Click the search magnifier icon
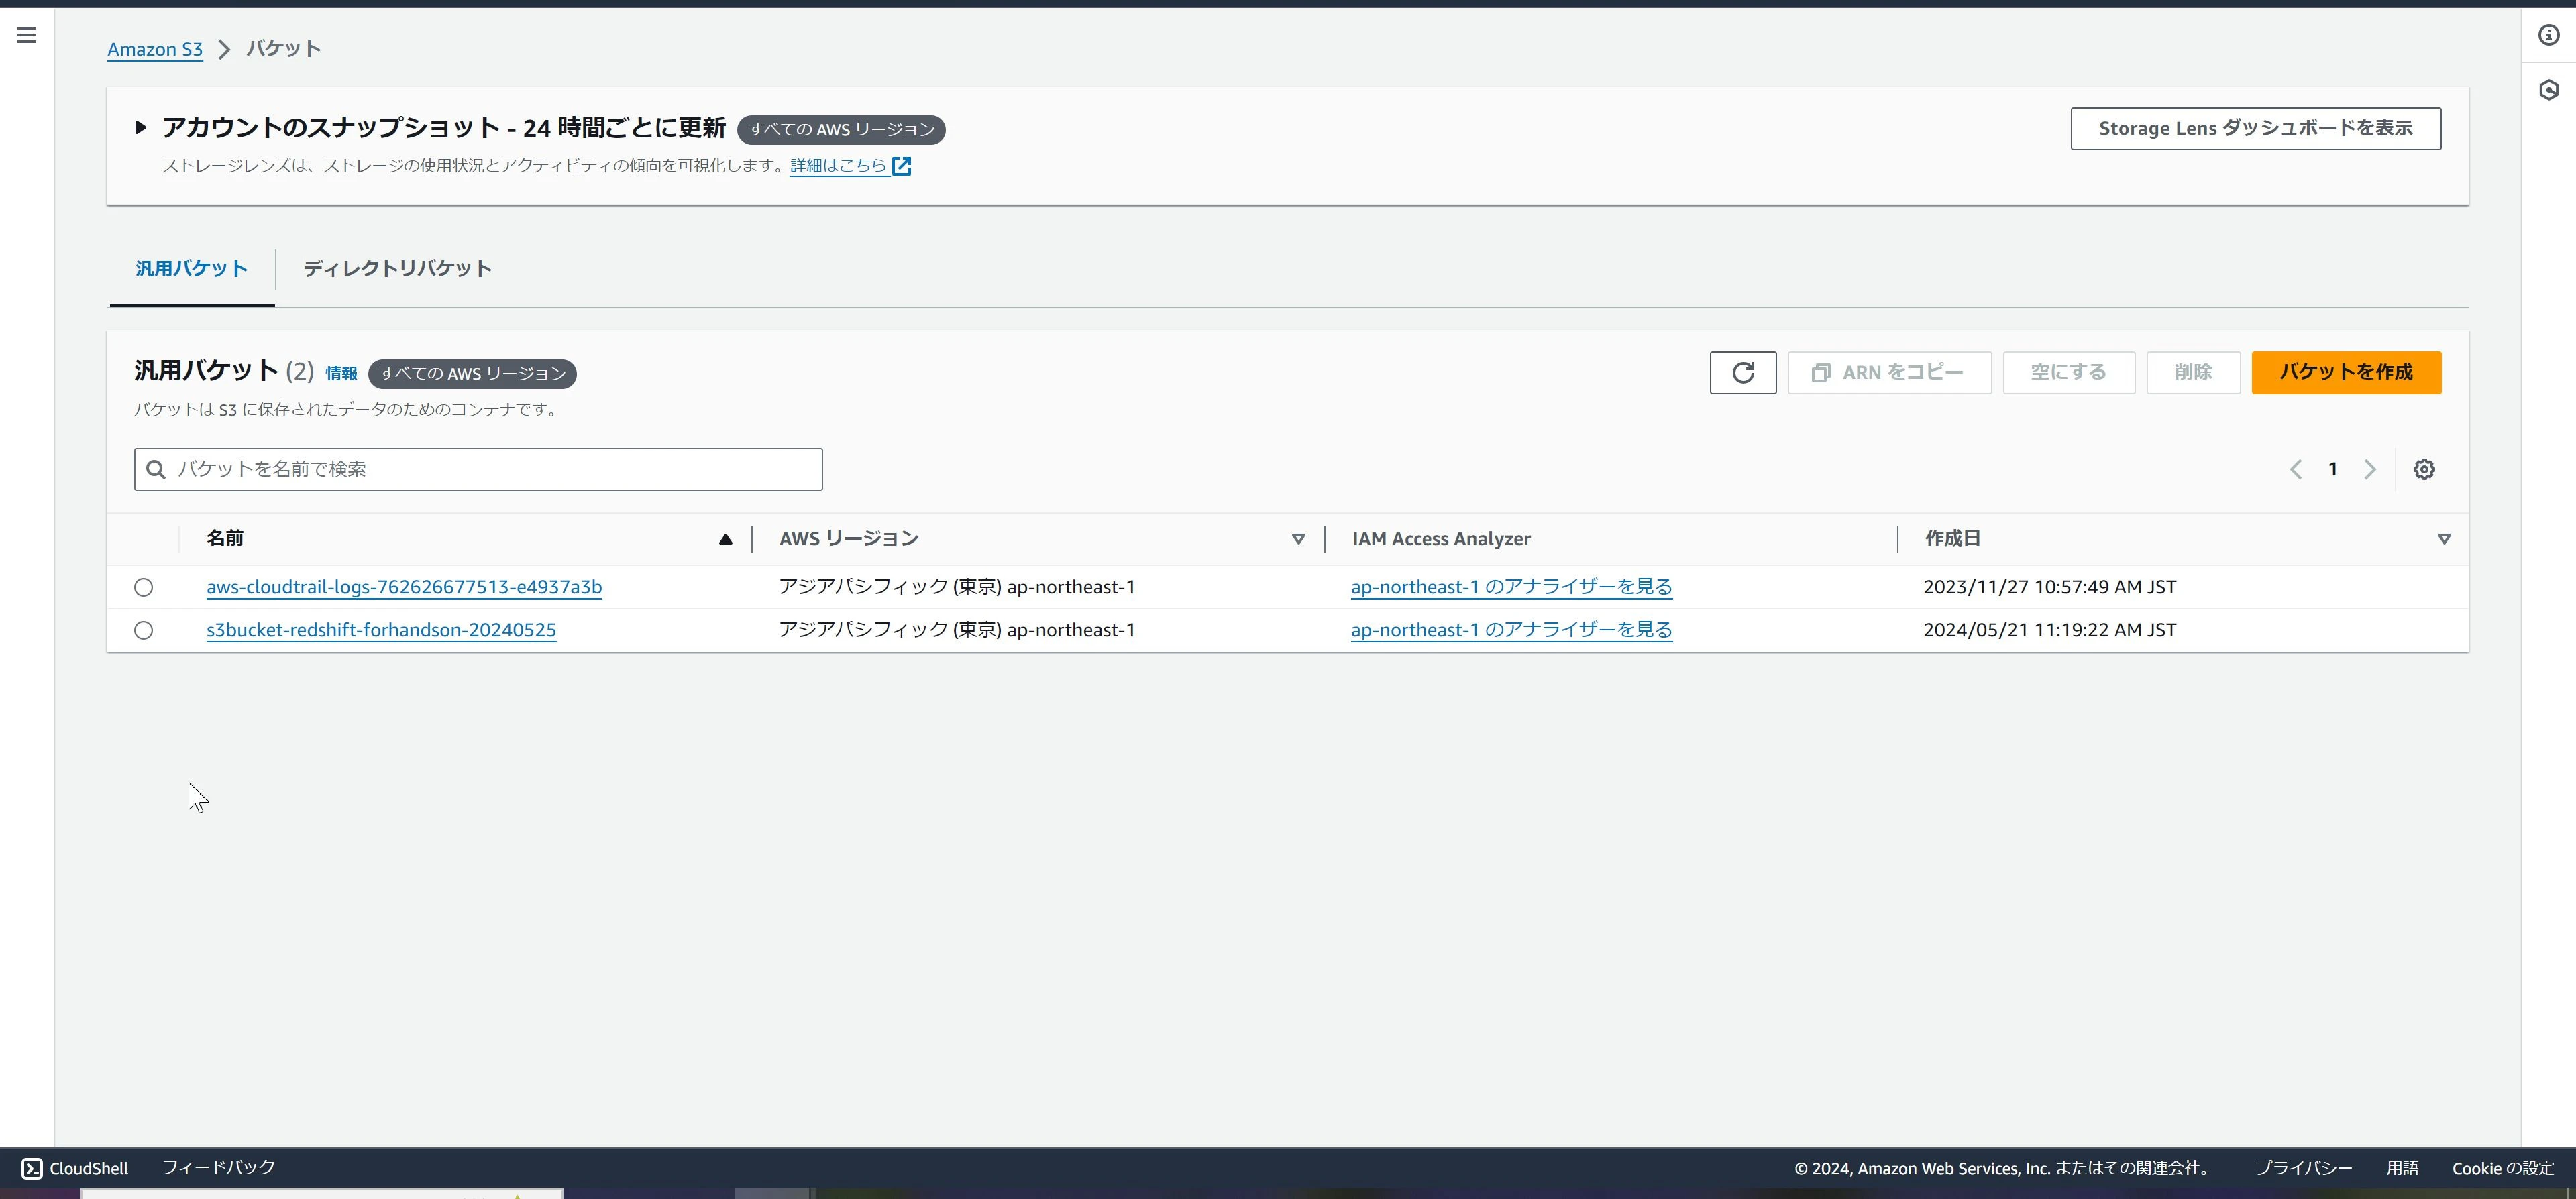 [156, 469]
